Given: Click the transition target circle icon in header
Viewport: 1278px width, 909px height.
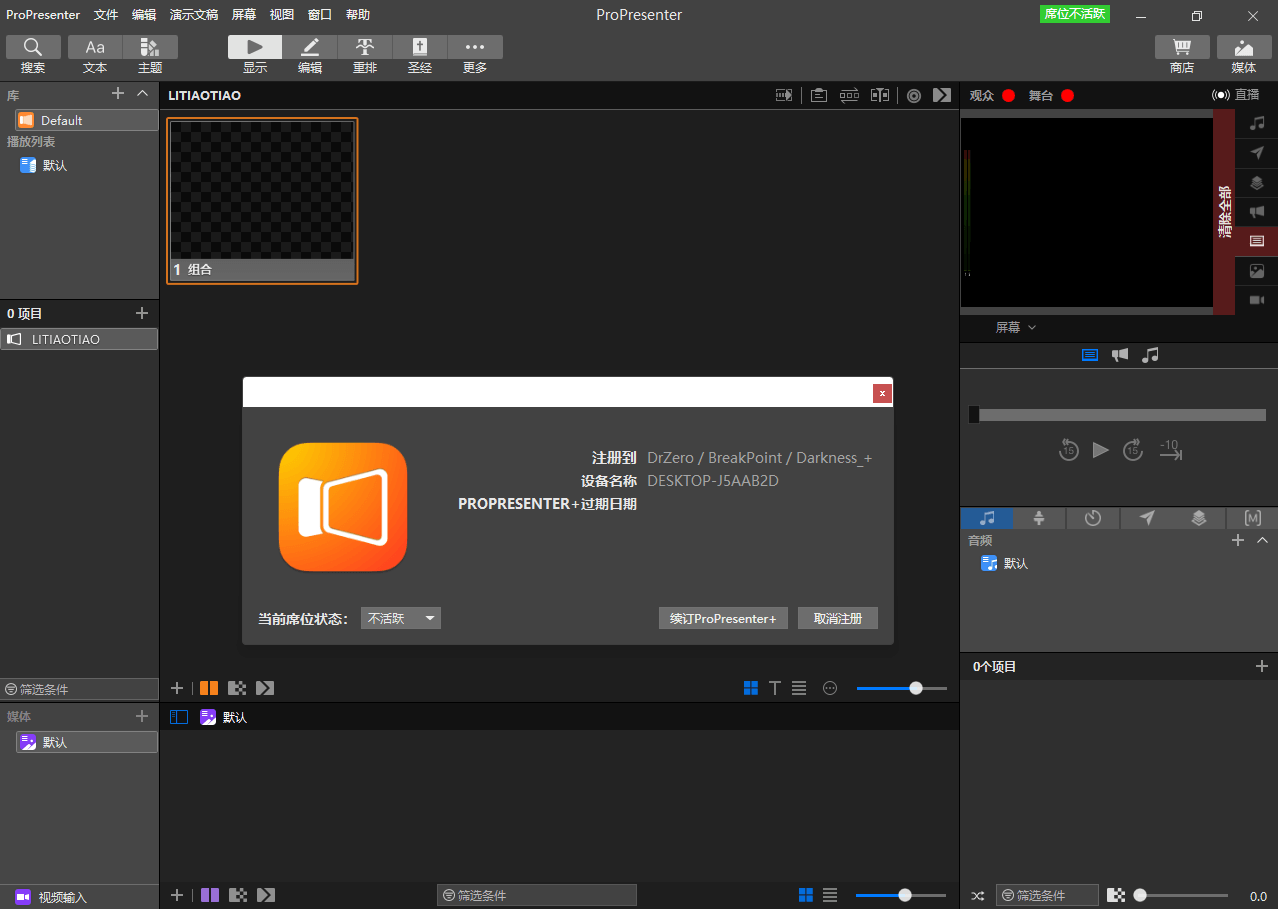Looking at the screenshot, I should (x=914, y=95).
